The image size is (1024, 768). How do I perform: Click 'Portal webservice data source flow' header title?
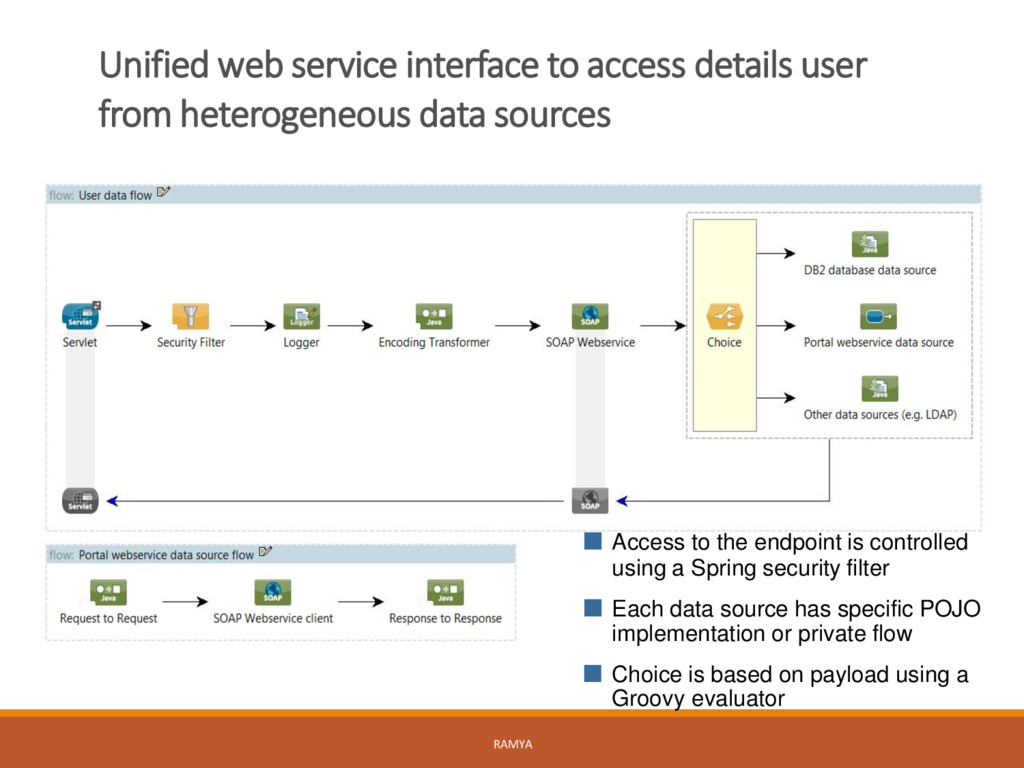click(166, 555)
